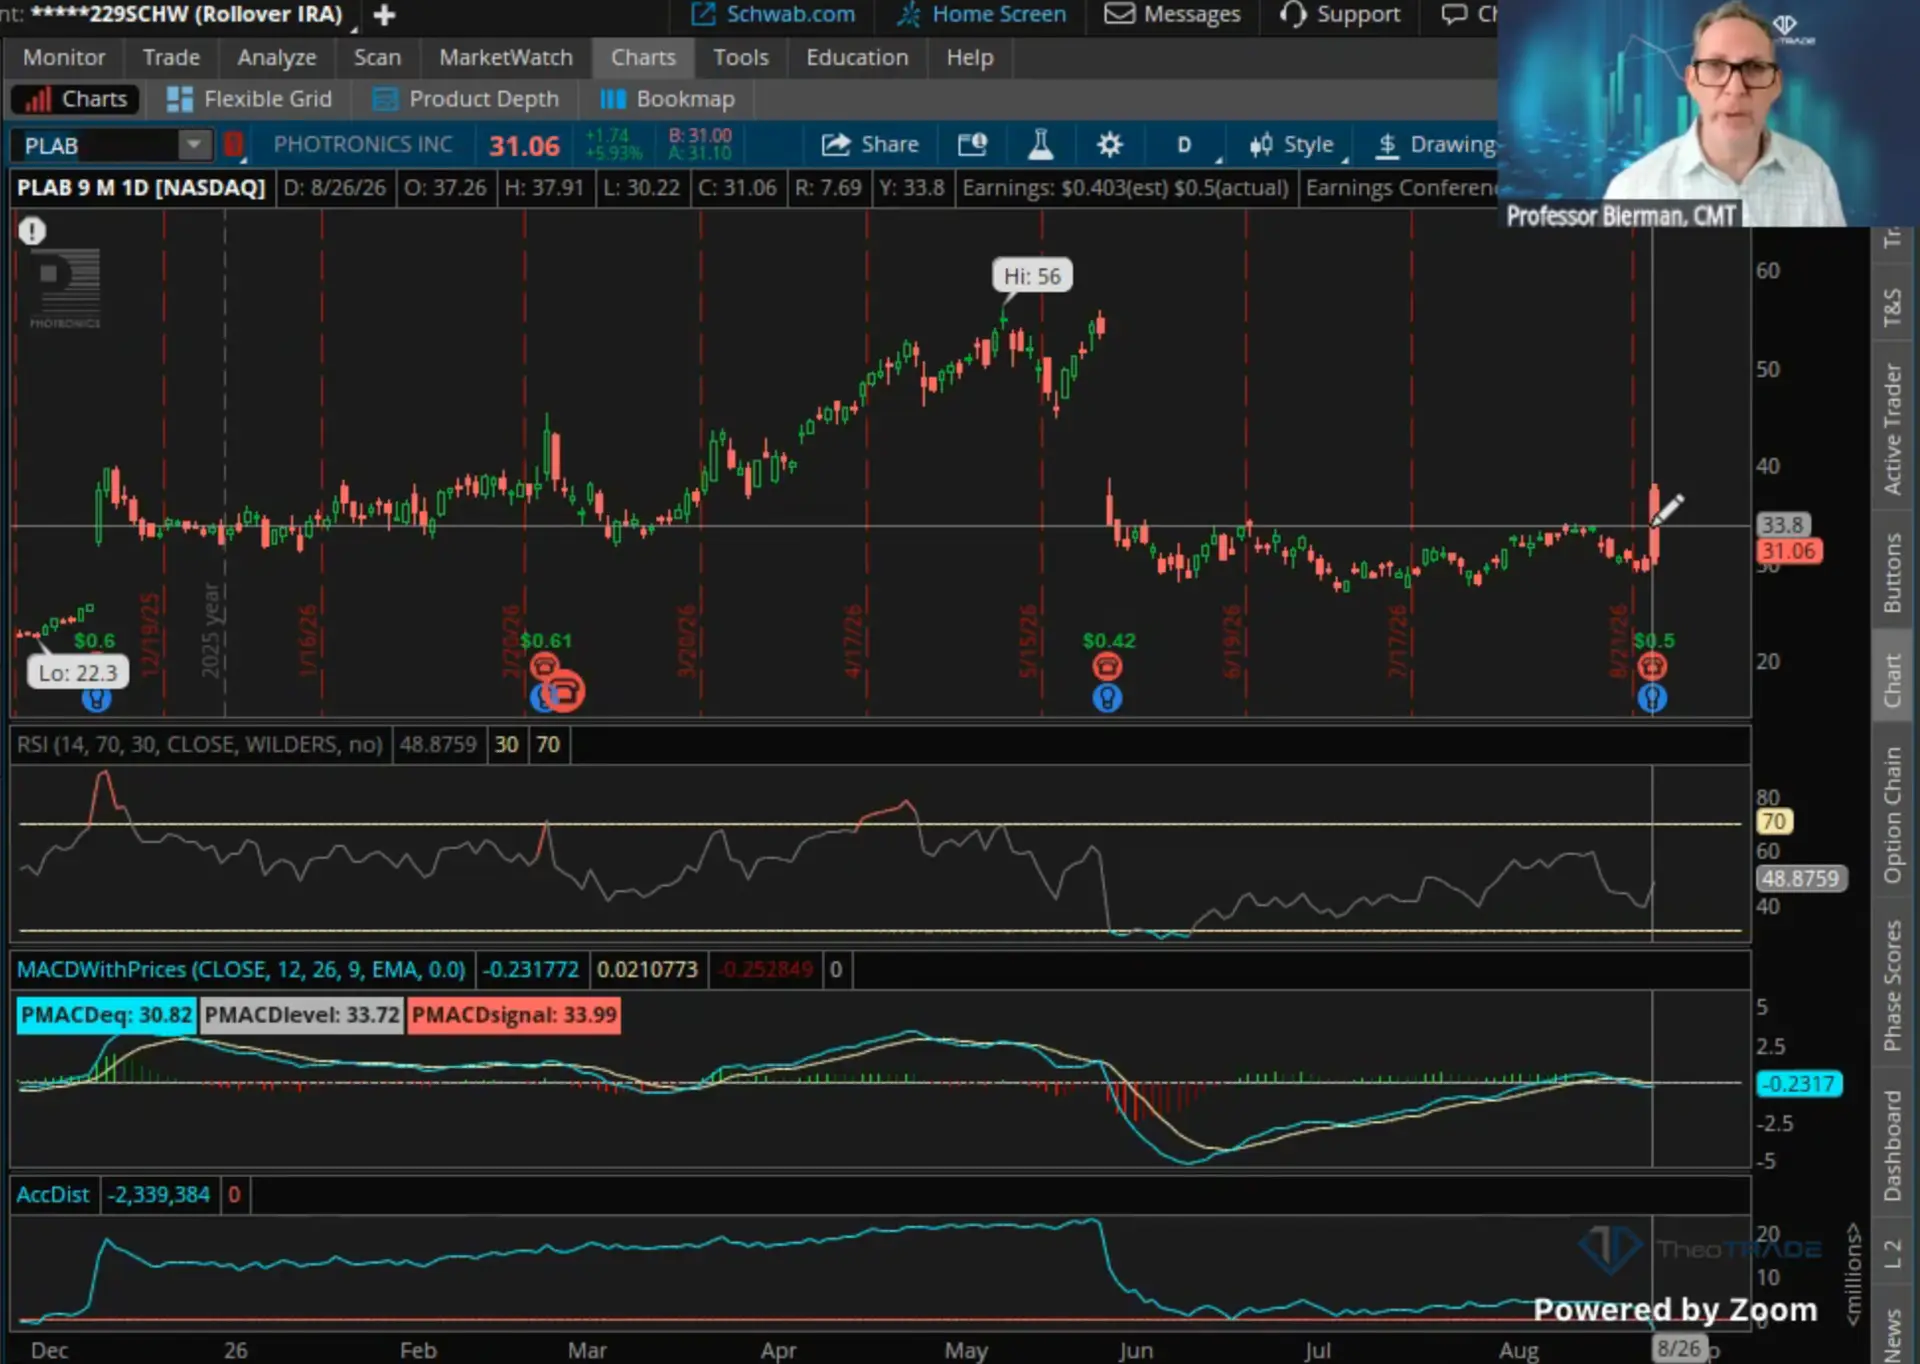The height and width of the screenshot is (1364, 1920).
Task: Click the red symbol link icon
Action: 234,145
